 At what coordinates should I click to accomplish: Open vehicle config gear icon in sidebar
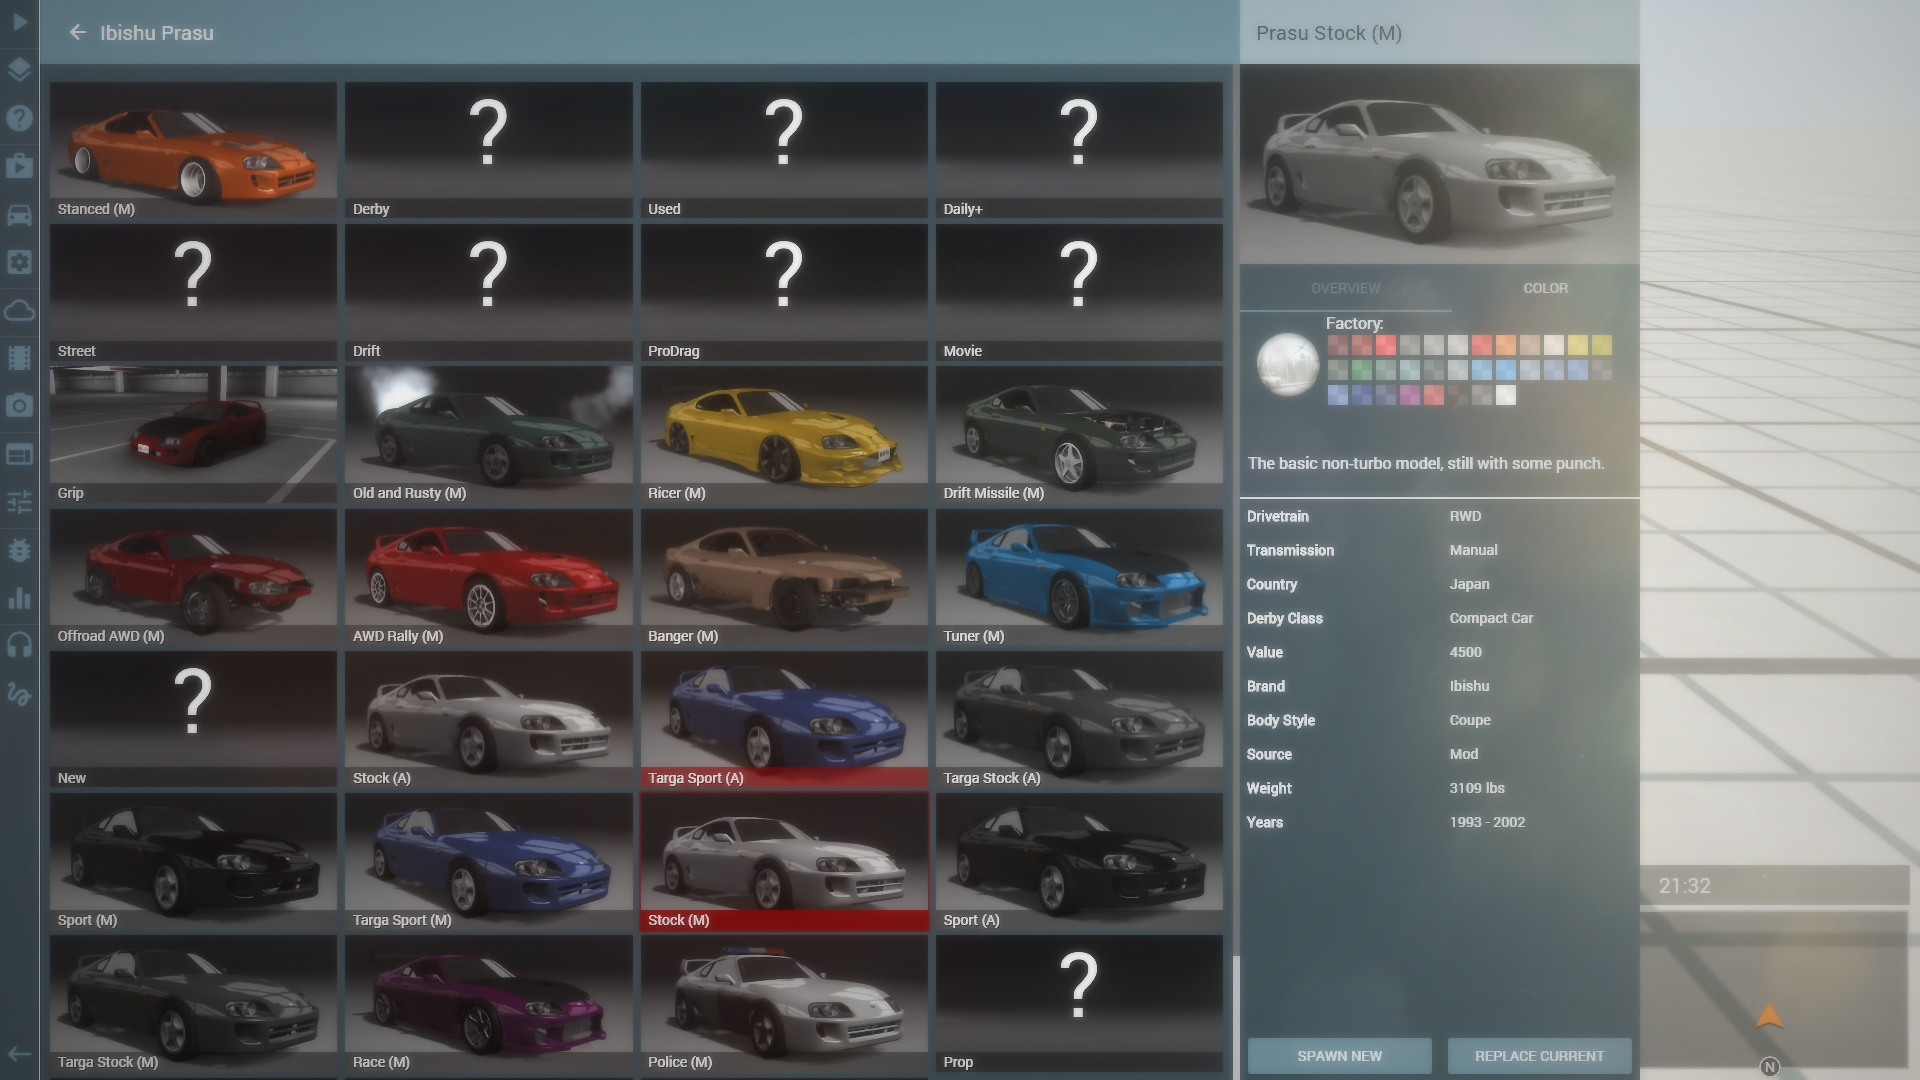pos(20,262)
